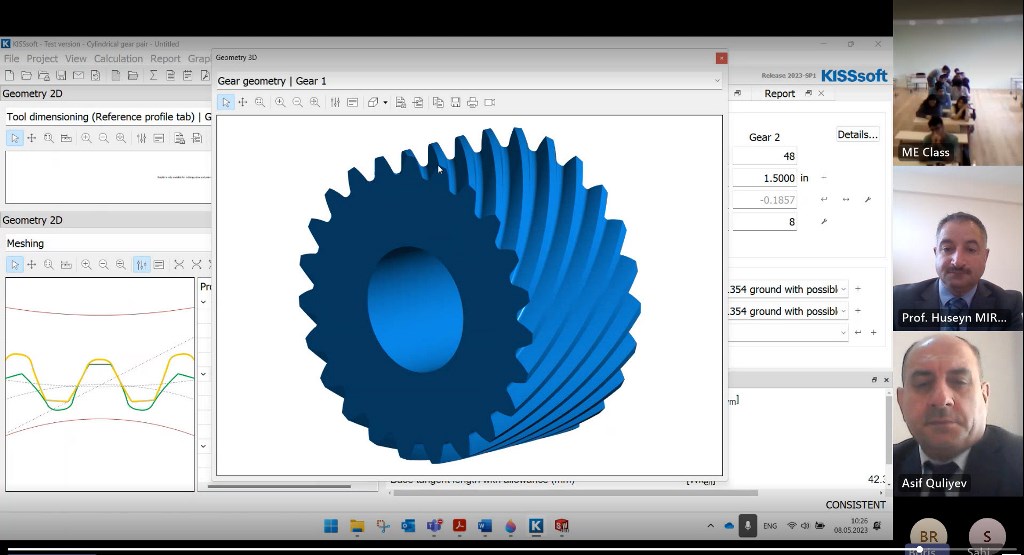1024x555 pixels.
Task: Toggle the pointer tool in Meshing toolbar
Action: point(14,265)
